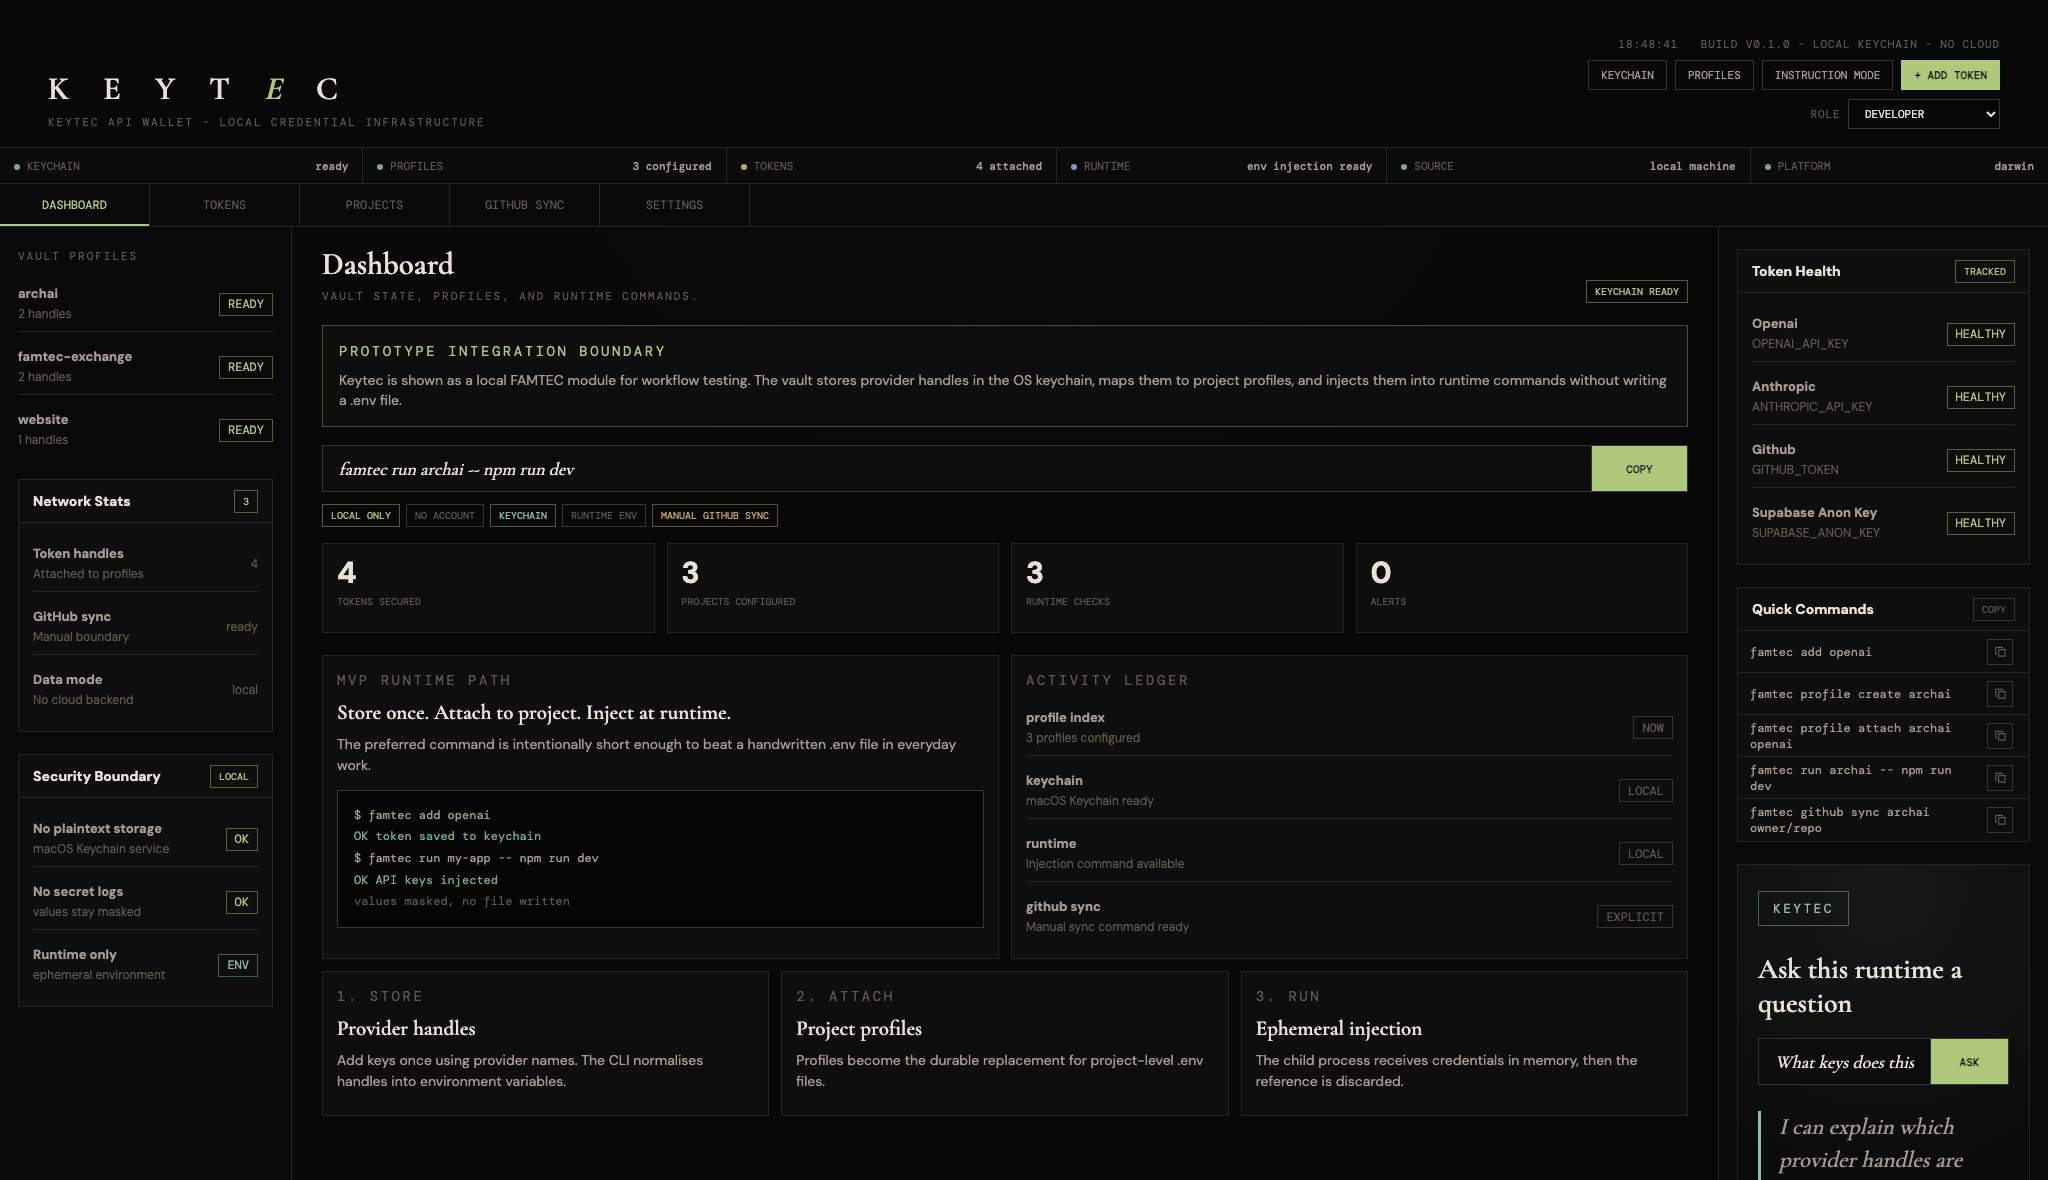Switch to the Dashboard tab
Image resolution: width=2048 pixels, height=1180 pixels.
click(74, 205)
